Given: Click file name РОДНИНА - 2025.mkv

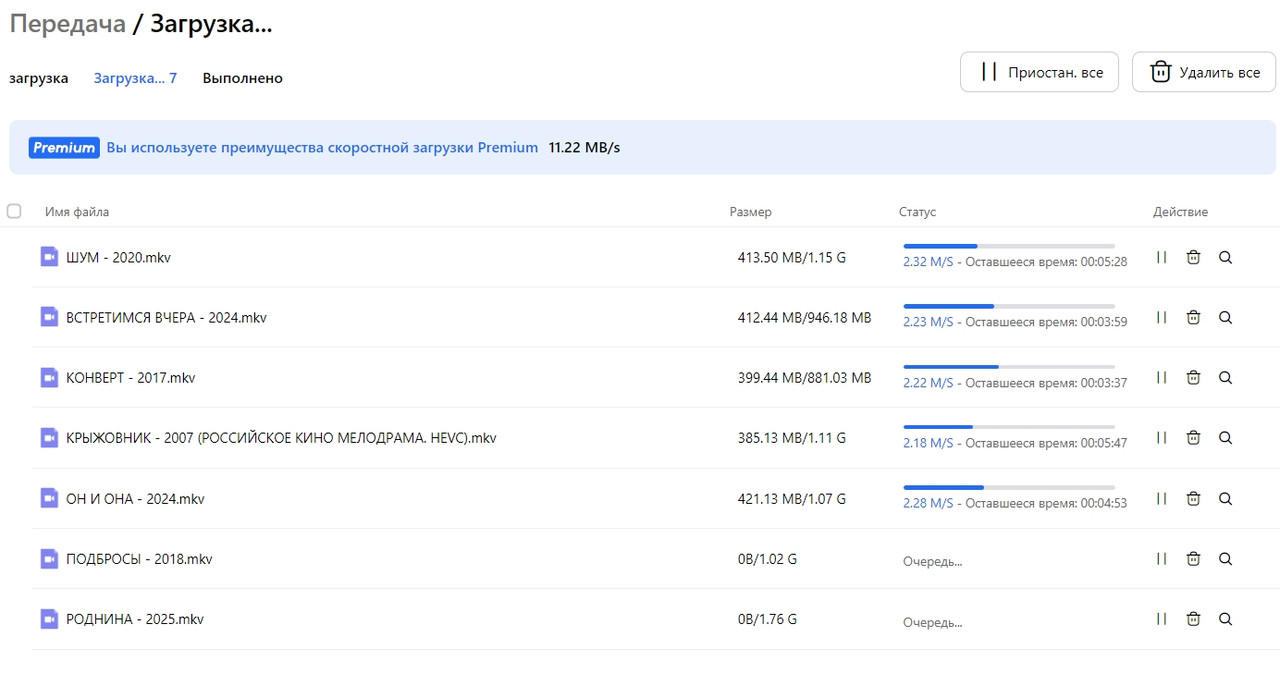Looking at the screenshot, I should (x=135, y=619).
